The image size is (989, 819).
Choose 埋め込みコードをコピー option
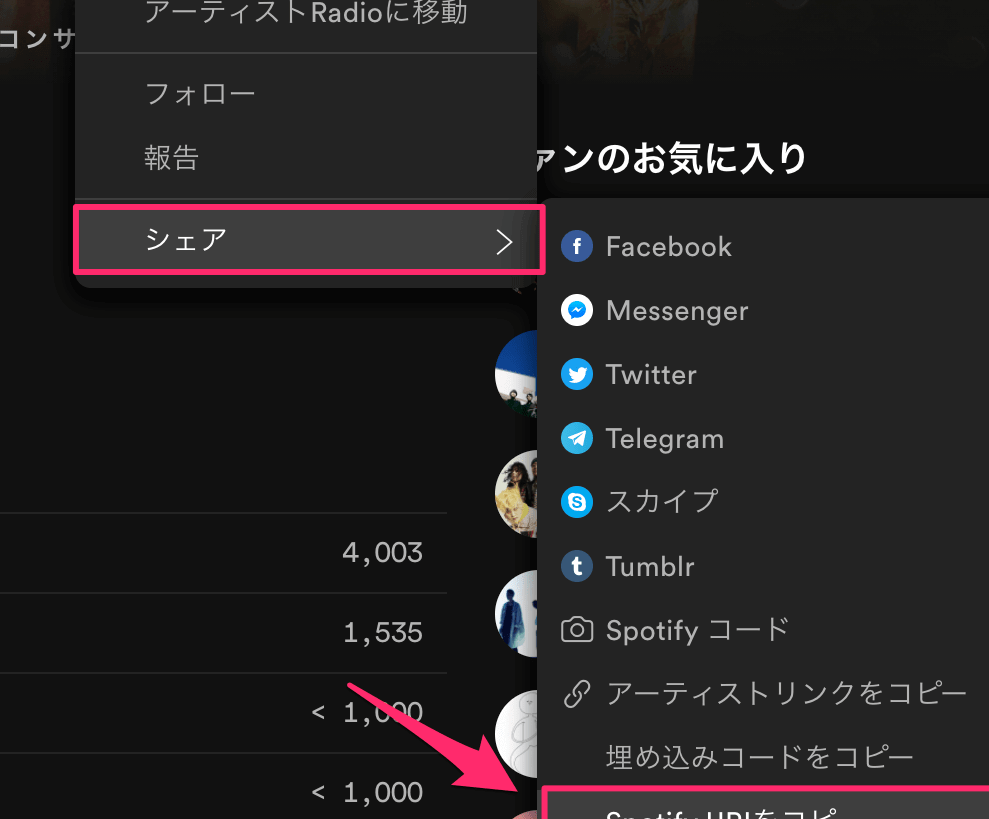tap(759, 757)
